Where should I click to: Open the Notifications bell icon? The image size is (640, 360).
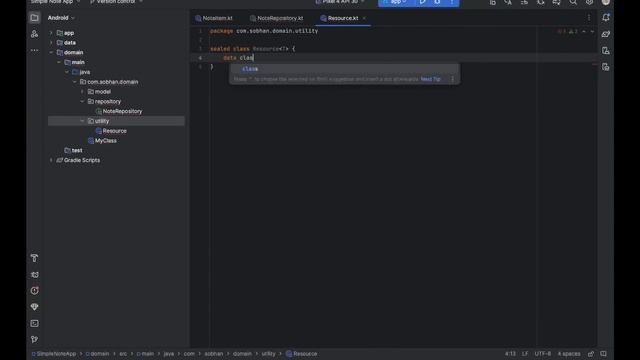point(606,18)
